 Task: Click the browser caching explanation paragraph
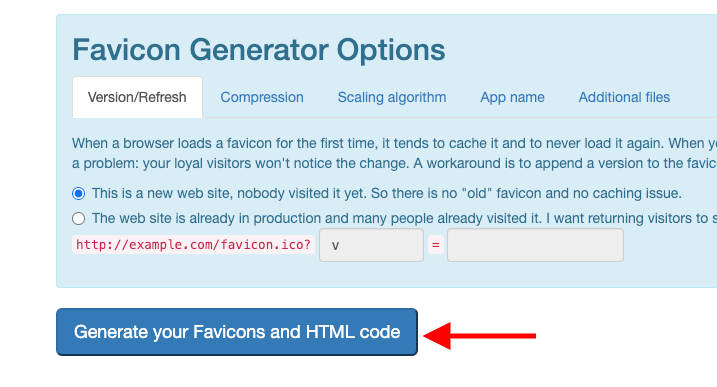click(394, 153)
